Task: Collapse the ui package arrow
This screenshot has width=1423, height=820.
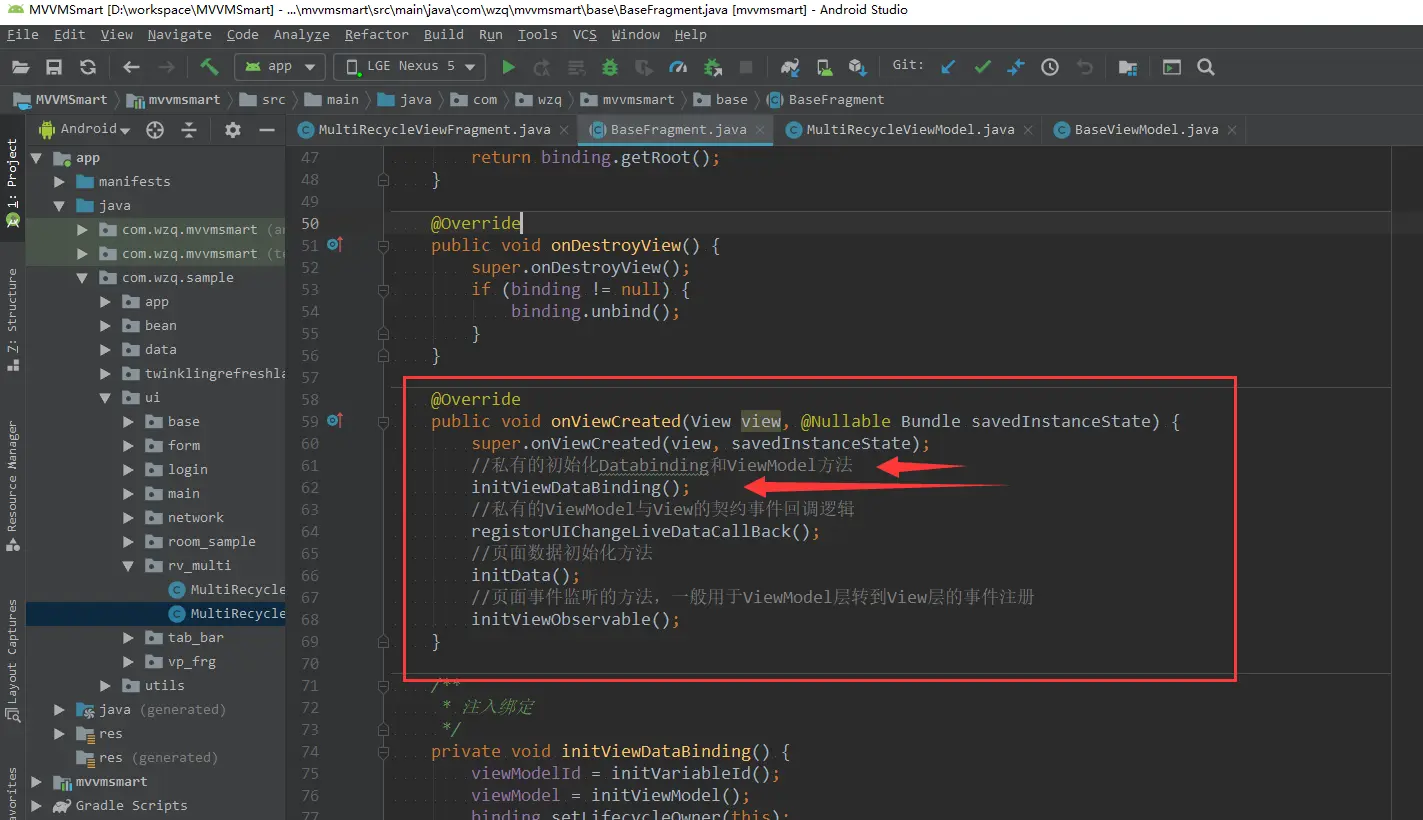Action: [x=107, y=397]
